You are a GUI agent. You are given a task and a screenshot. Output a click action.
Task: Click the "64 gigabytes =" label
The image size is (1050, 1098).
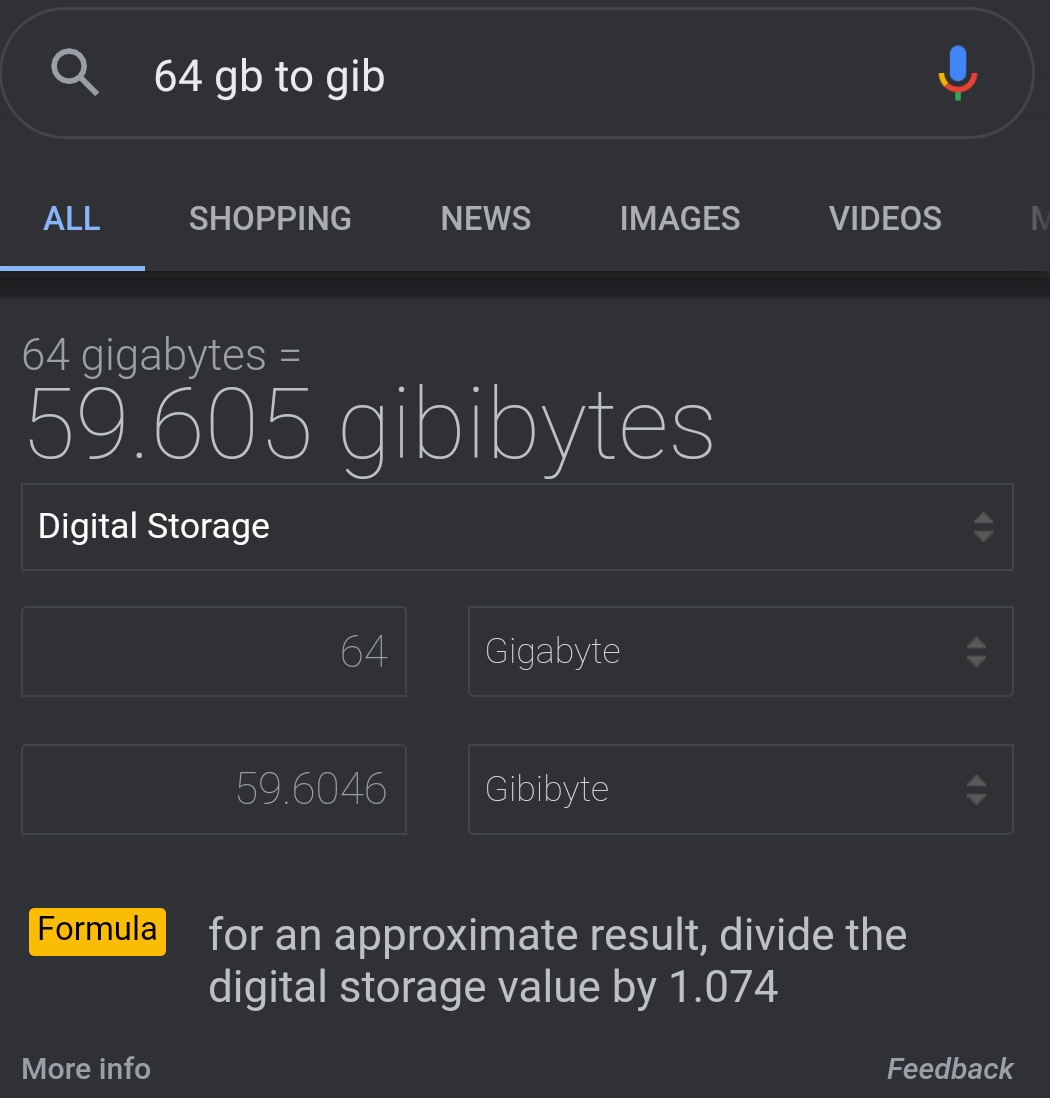(161, 355)
